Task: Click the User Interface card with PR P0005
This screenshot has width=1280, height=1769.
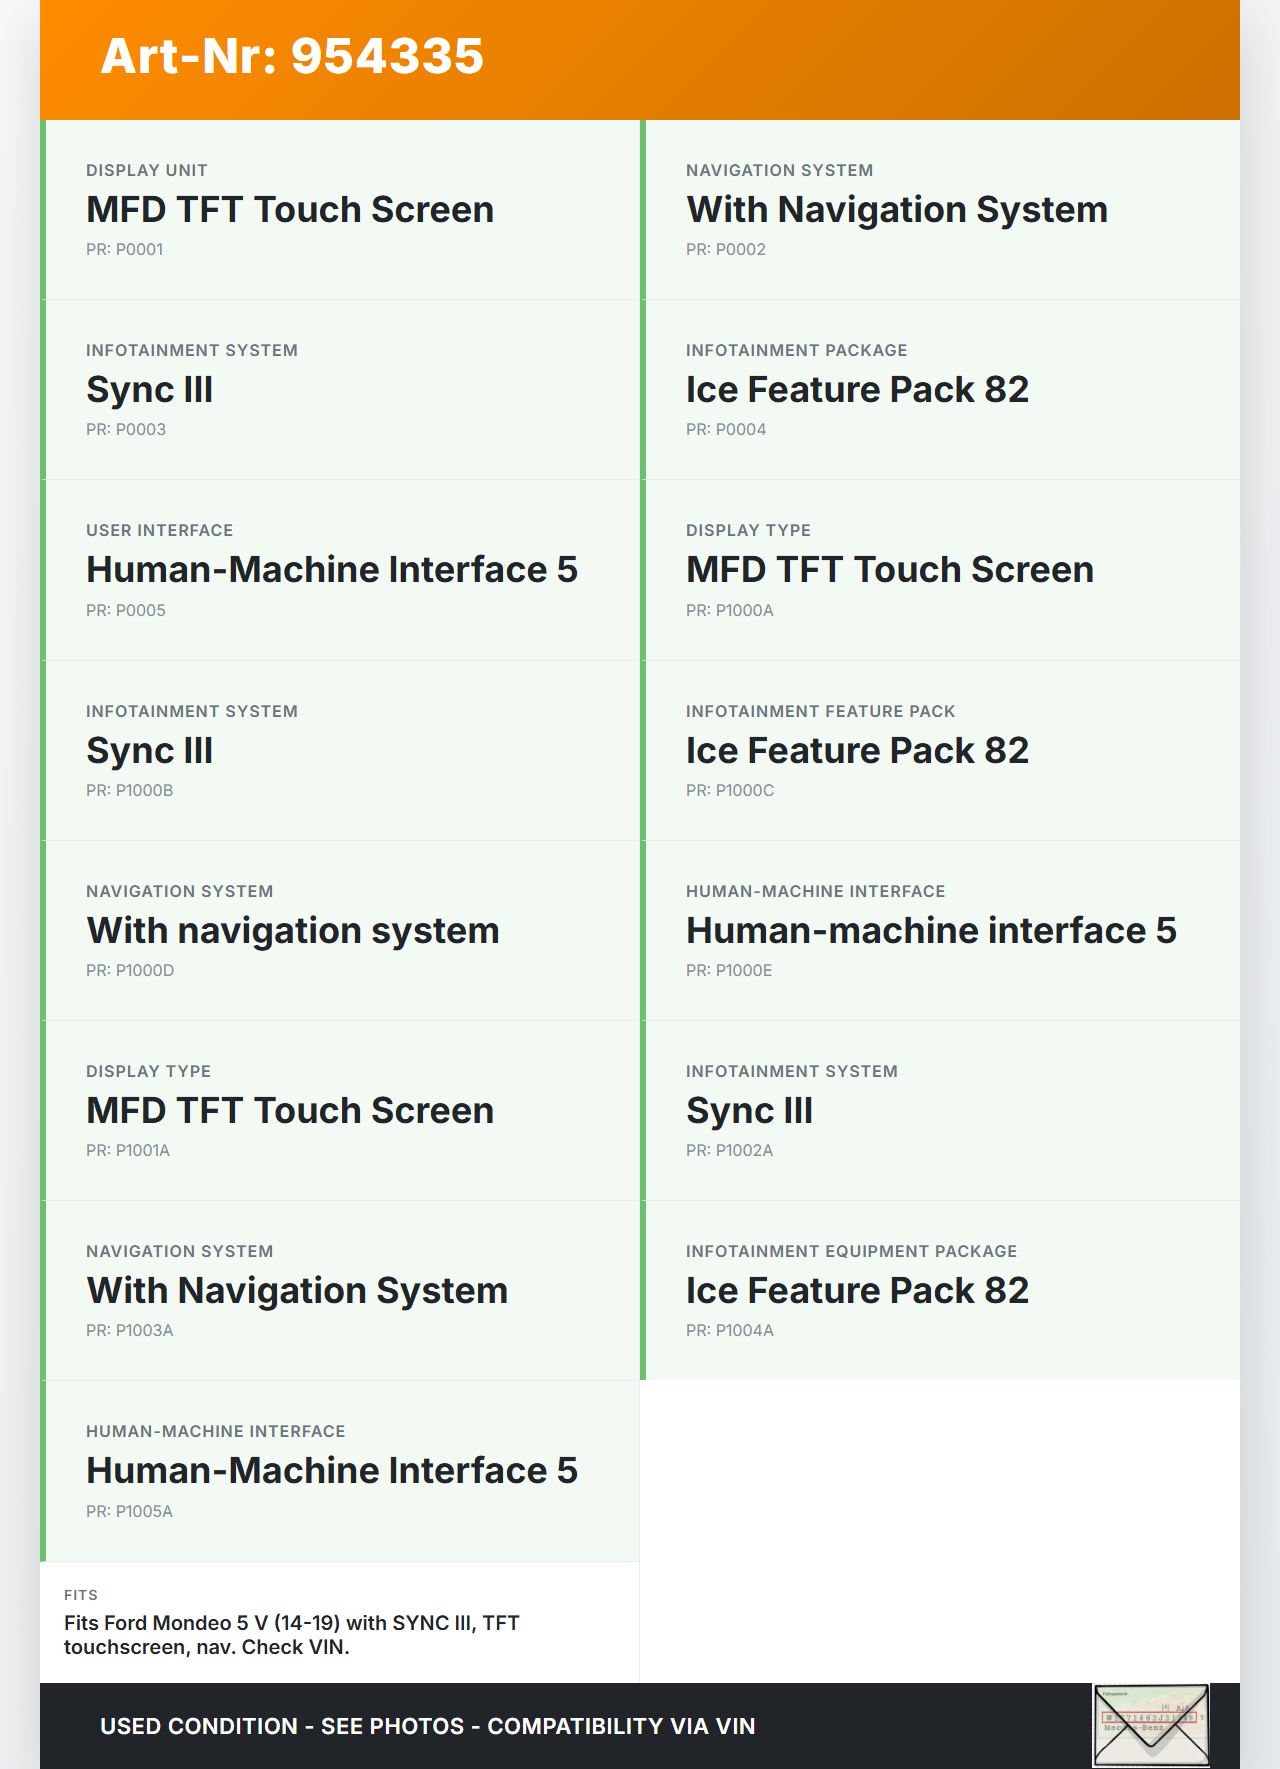Action: pos(341,570)
